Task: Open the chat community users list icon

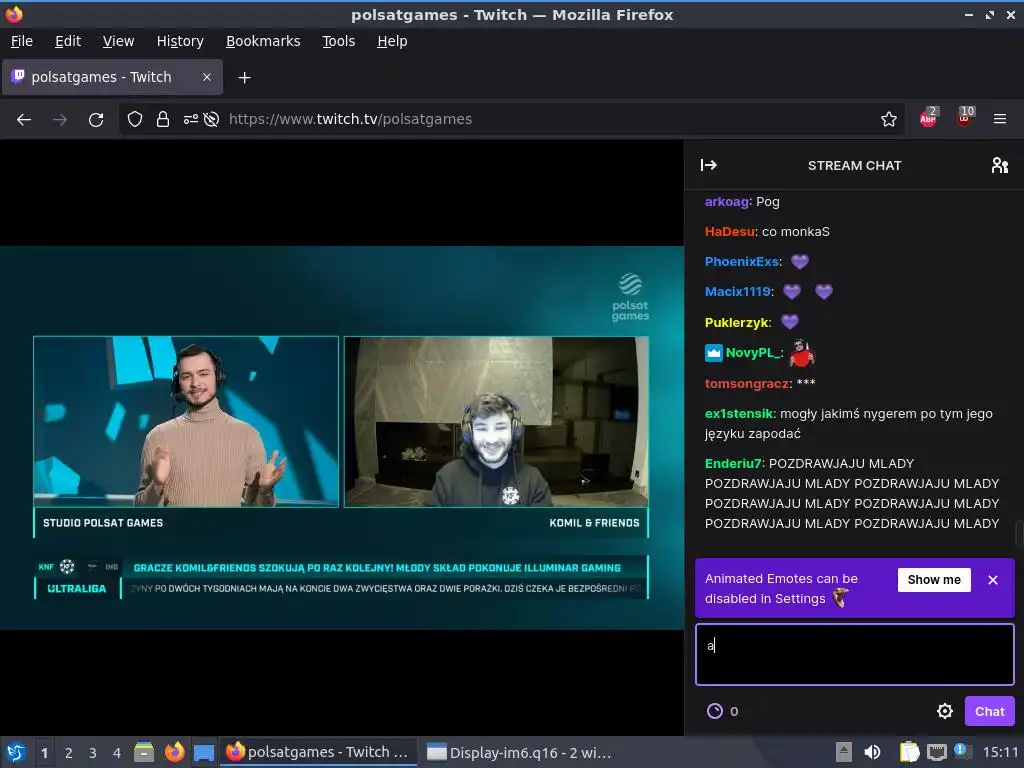Action: coord(999,165)
